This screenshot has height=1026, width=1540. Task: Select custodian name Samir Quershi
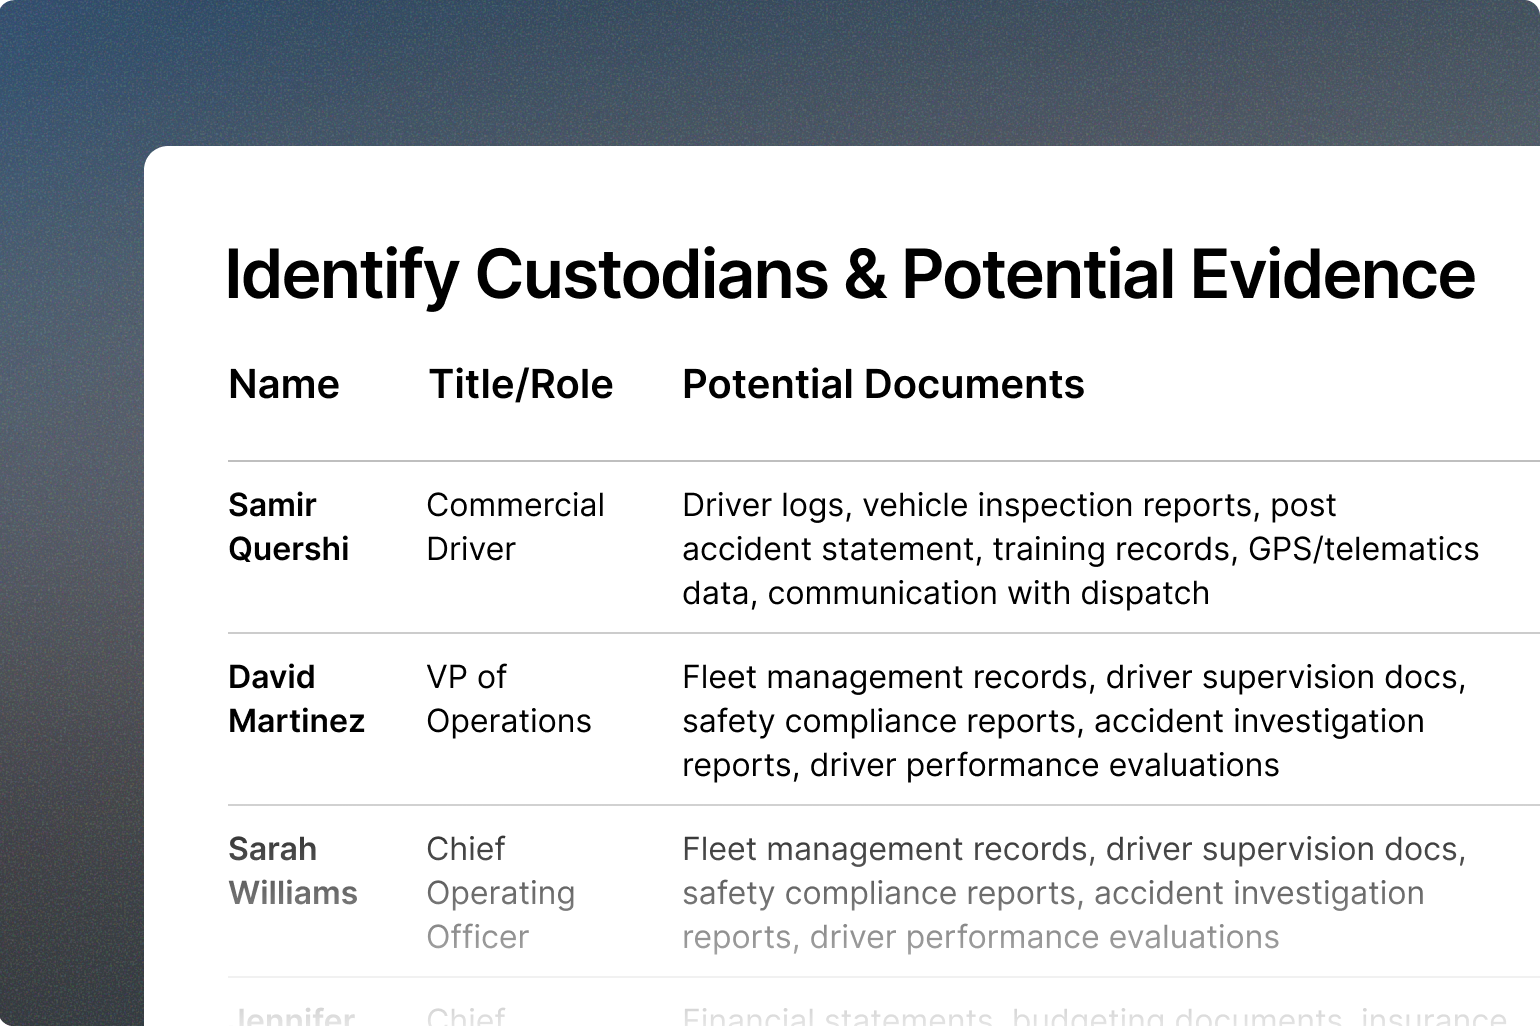tap(288, 527)
